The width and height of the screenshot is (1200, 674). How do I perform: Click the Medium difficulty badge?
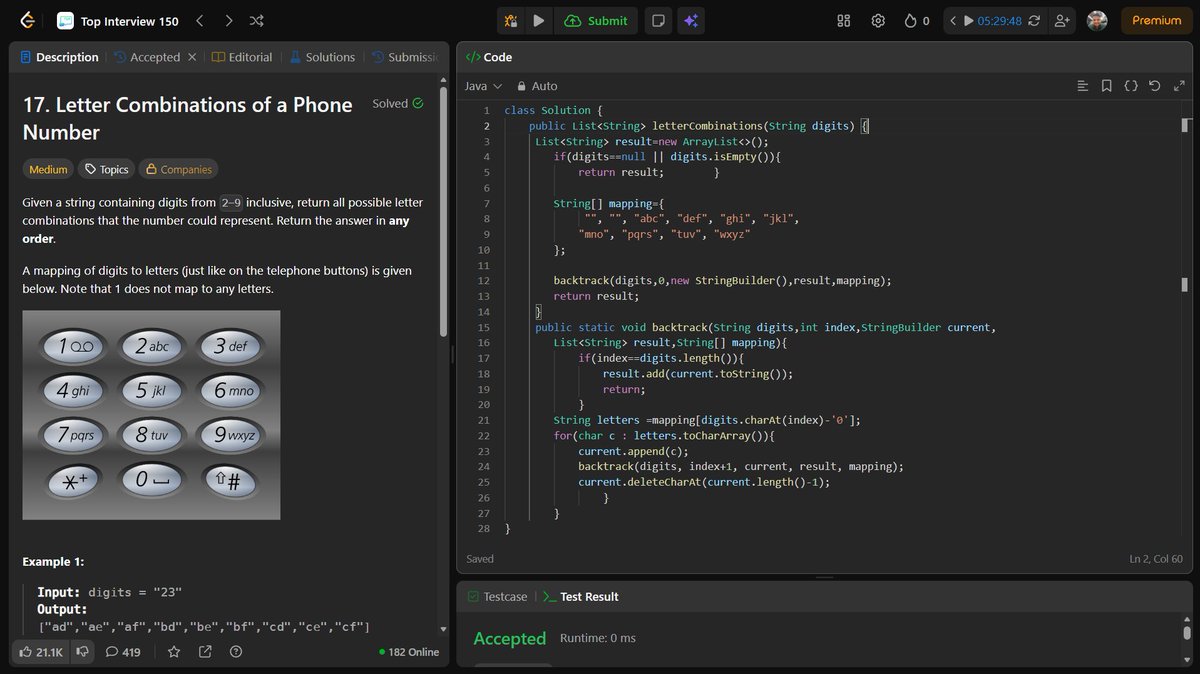click(x=48, y=170)
